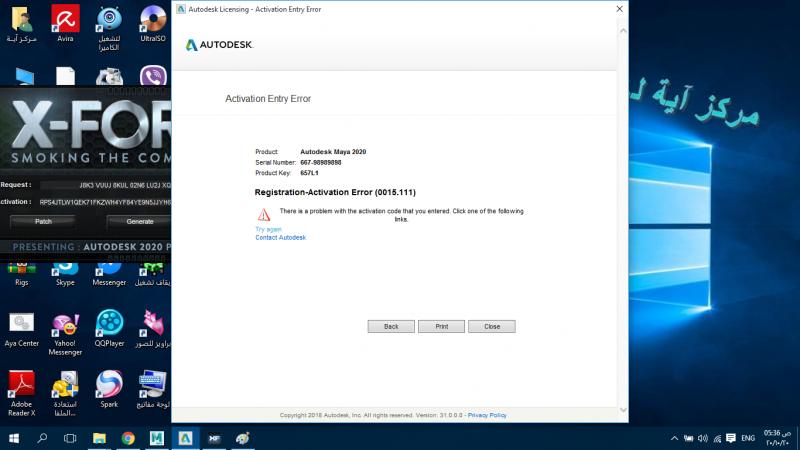
Task: Switch to Google Chrome on the taskbar
Action: pos(128,438)
